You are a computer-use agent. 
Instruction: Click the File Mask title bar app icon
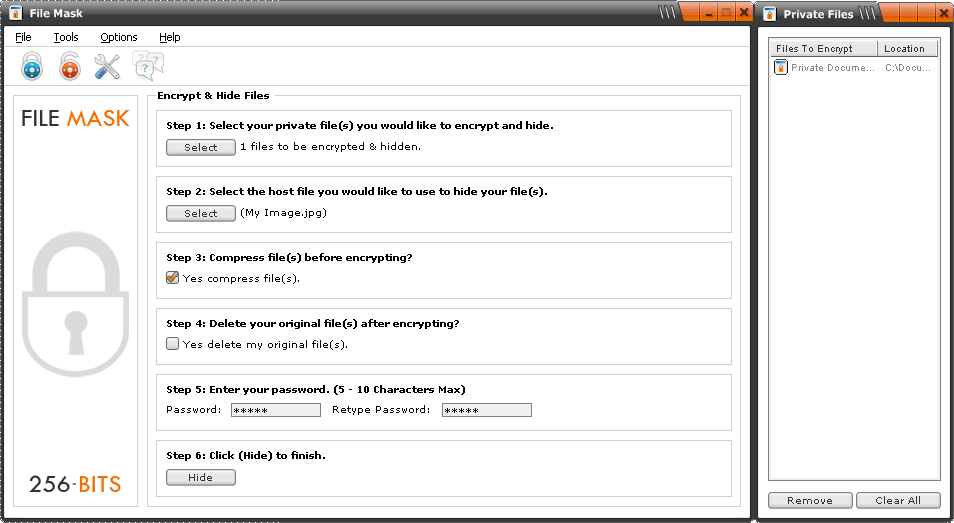pos(16,13)
